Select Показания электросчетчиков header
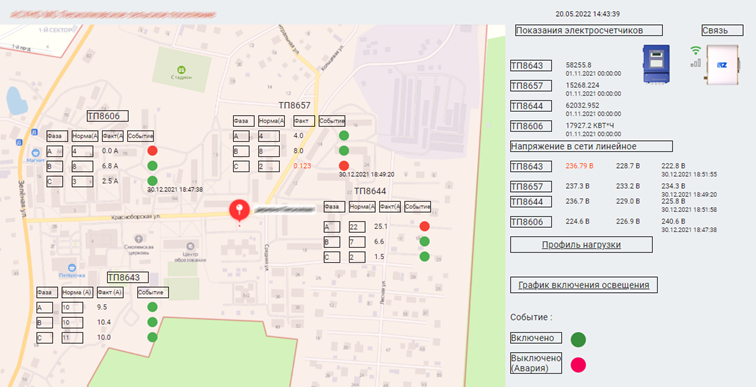Image resolution: width=756 pixels, height=387 pixels. point(589,30)
